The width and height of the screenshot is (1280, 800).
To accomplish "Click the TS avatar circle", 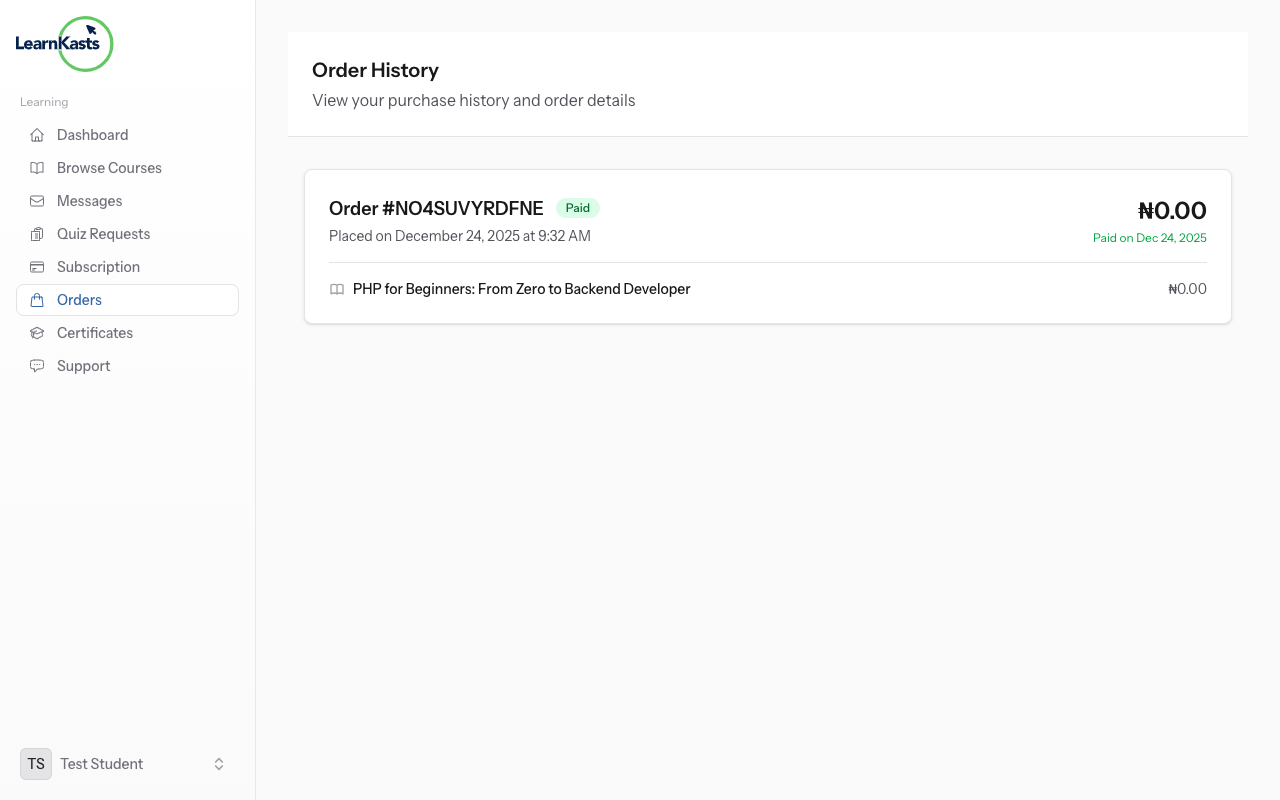I will tap(35, 763).
